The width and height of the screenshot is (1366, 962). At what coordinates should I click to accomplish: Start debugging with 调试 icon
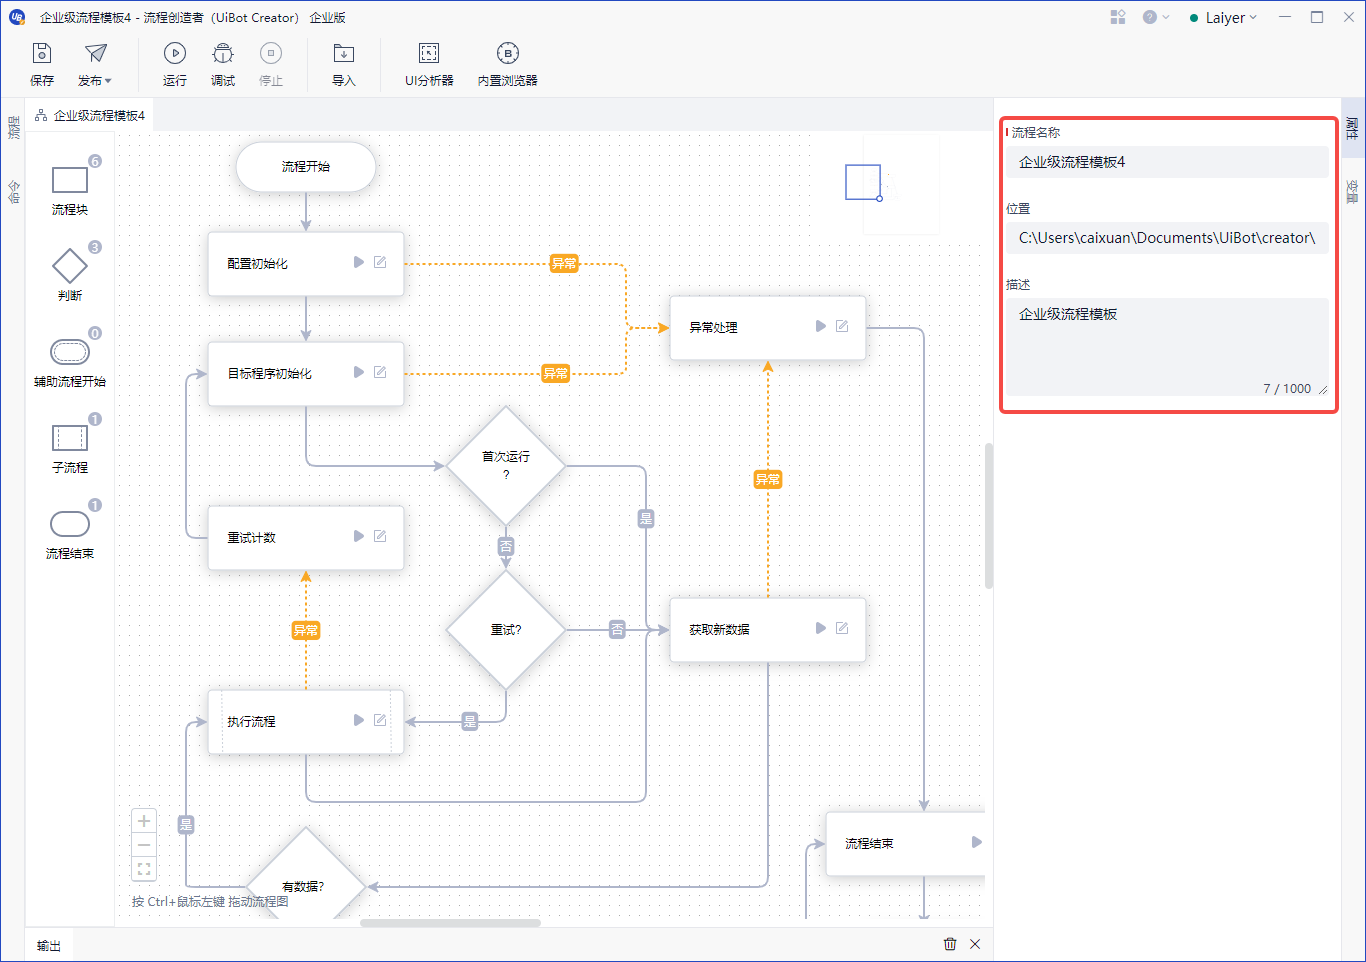tap(223, 54)
